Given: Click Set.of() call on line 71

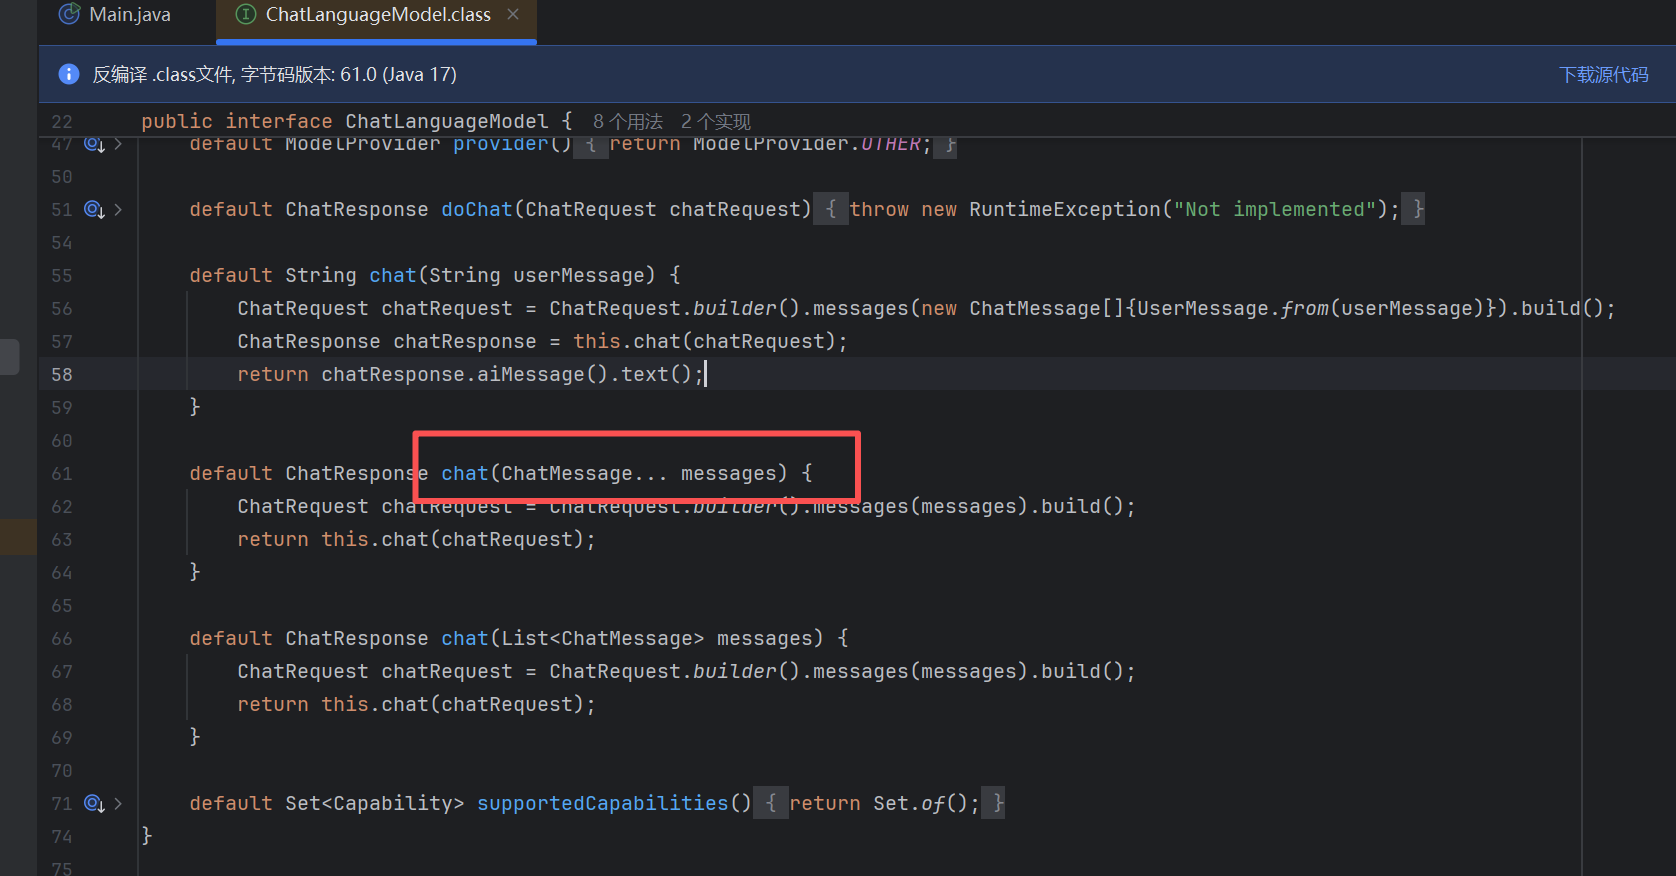Looking at the screenshot, I should 920,803.
